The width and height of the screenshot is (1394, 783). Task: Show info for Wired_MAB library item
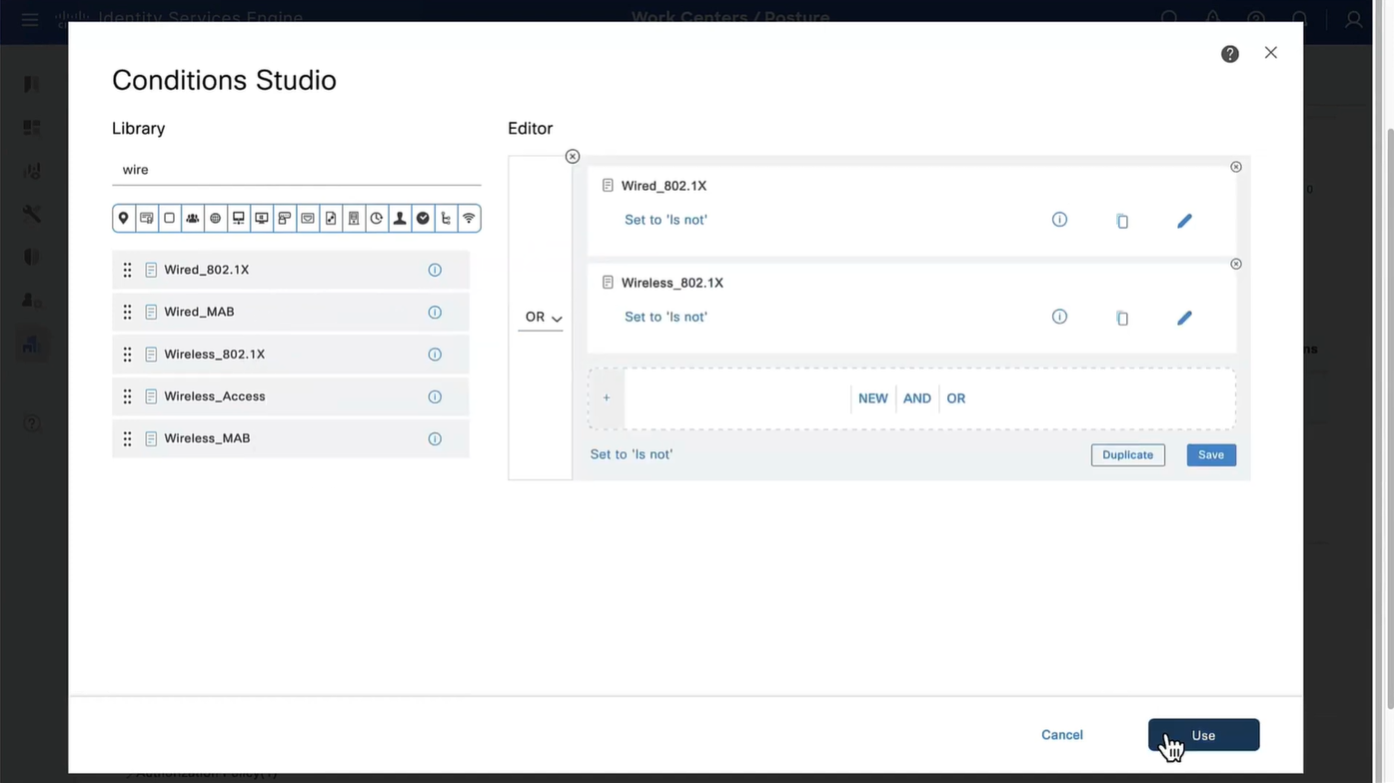tap(435, 312)
